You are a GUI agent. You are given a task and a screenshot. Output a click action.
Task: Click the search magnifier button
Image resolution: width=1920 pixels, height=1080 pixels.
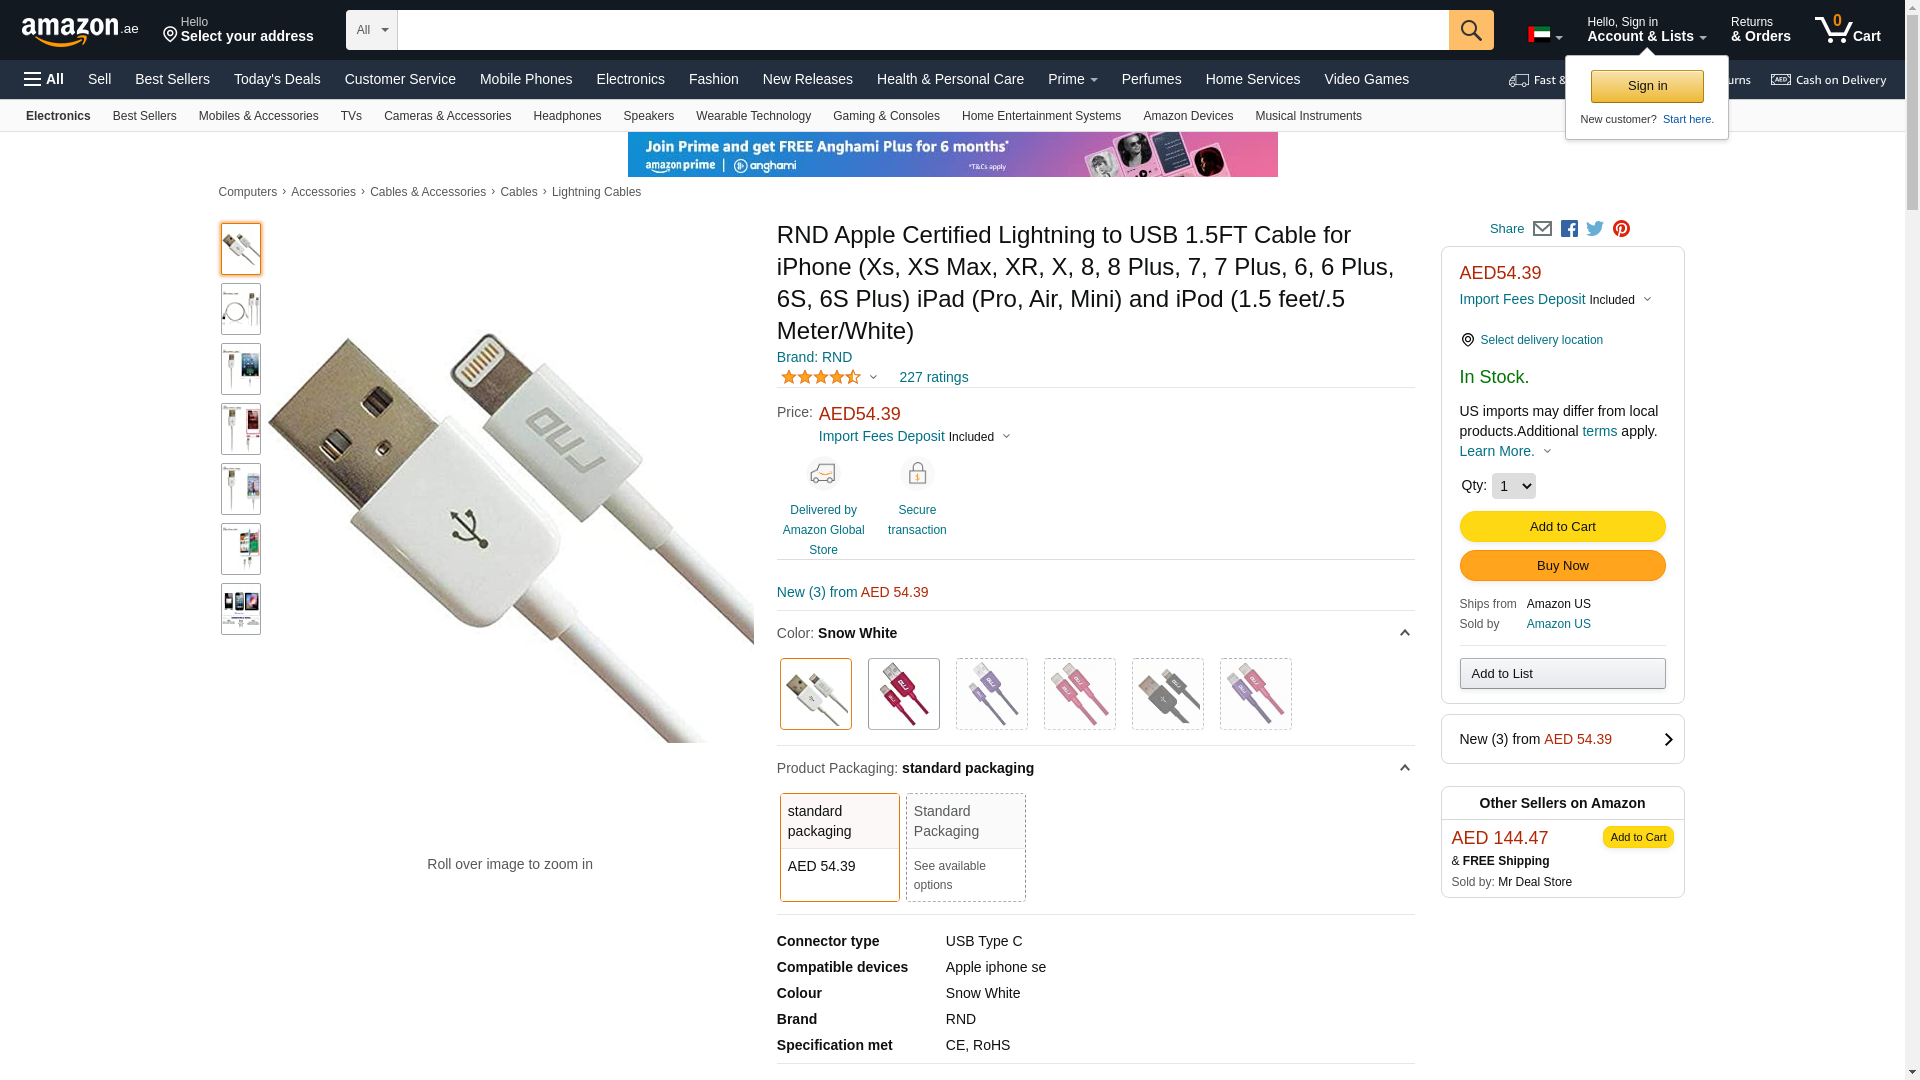point(1471,30)
